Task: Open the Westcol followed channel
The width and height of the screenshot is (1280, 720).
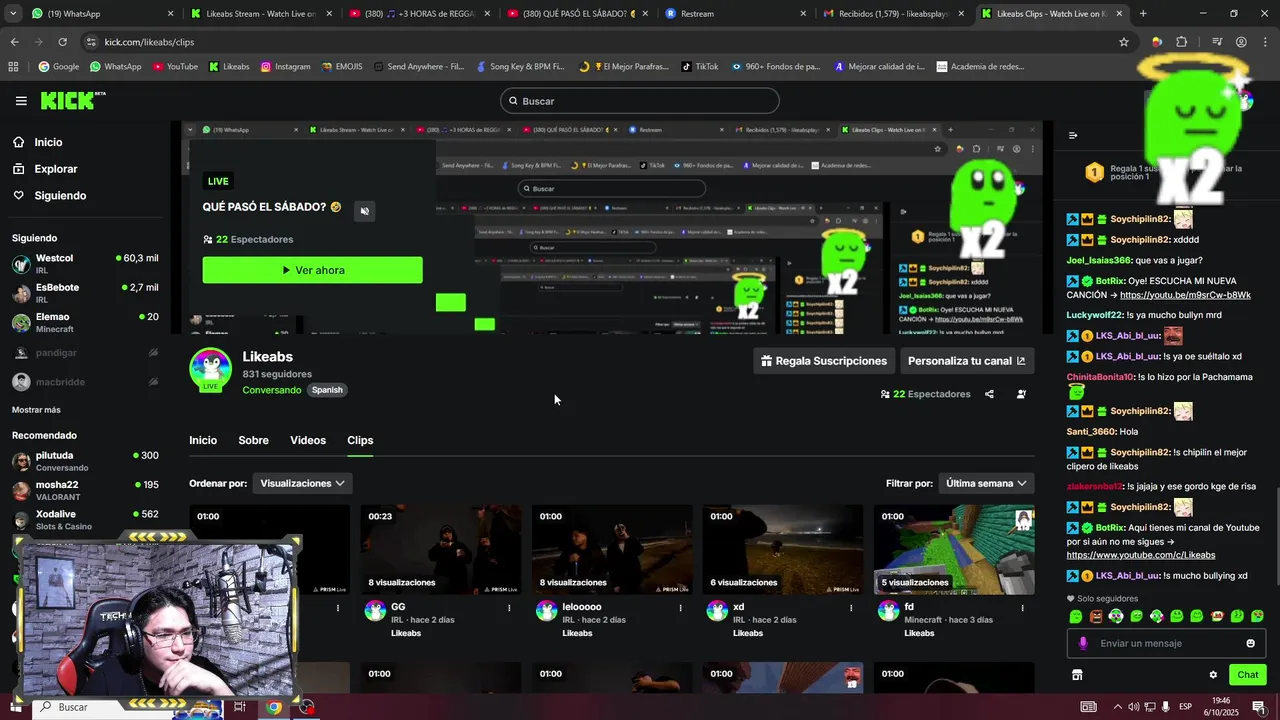Action: click(85, 264)
